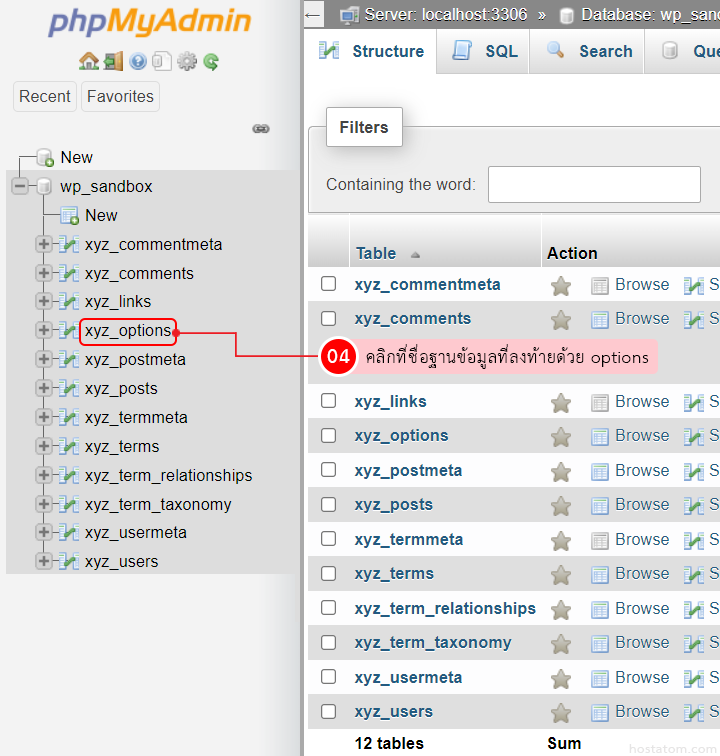Expand the xyz_options tree node
Viewport: 720px width, 756px height.
tap(43, 330)
